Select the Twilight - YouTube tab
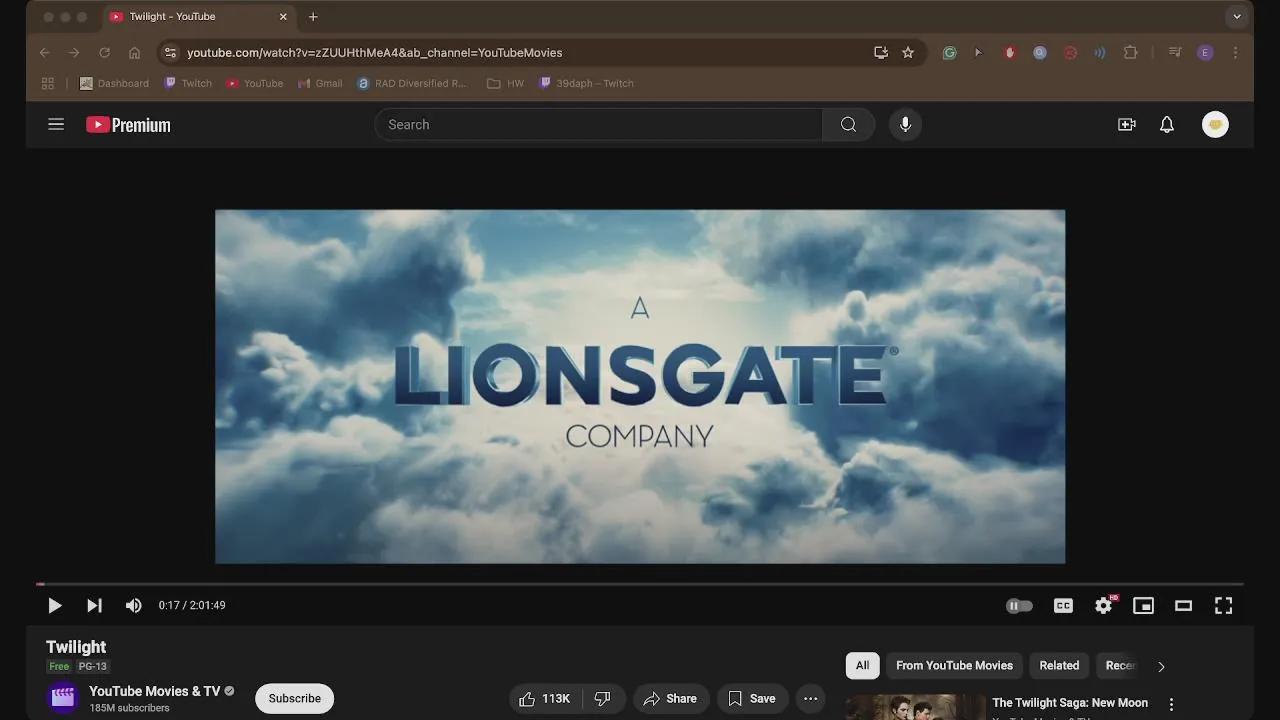Image resolution: width=1280 pixels, height=720 pixels. click(197, 17)
